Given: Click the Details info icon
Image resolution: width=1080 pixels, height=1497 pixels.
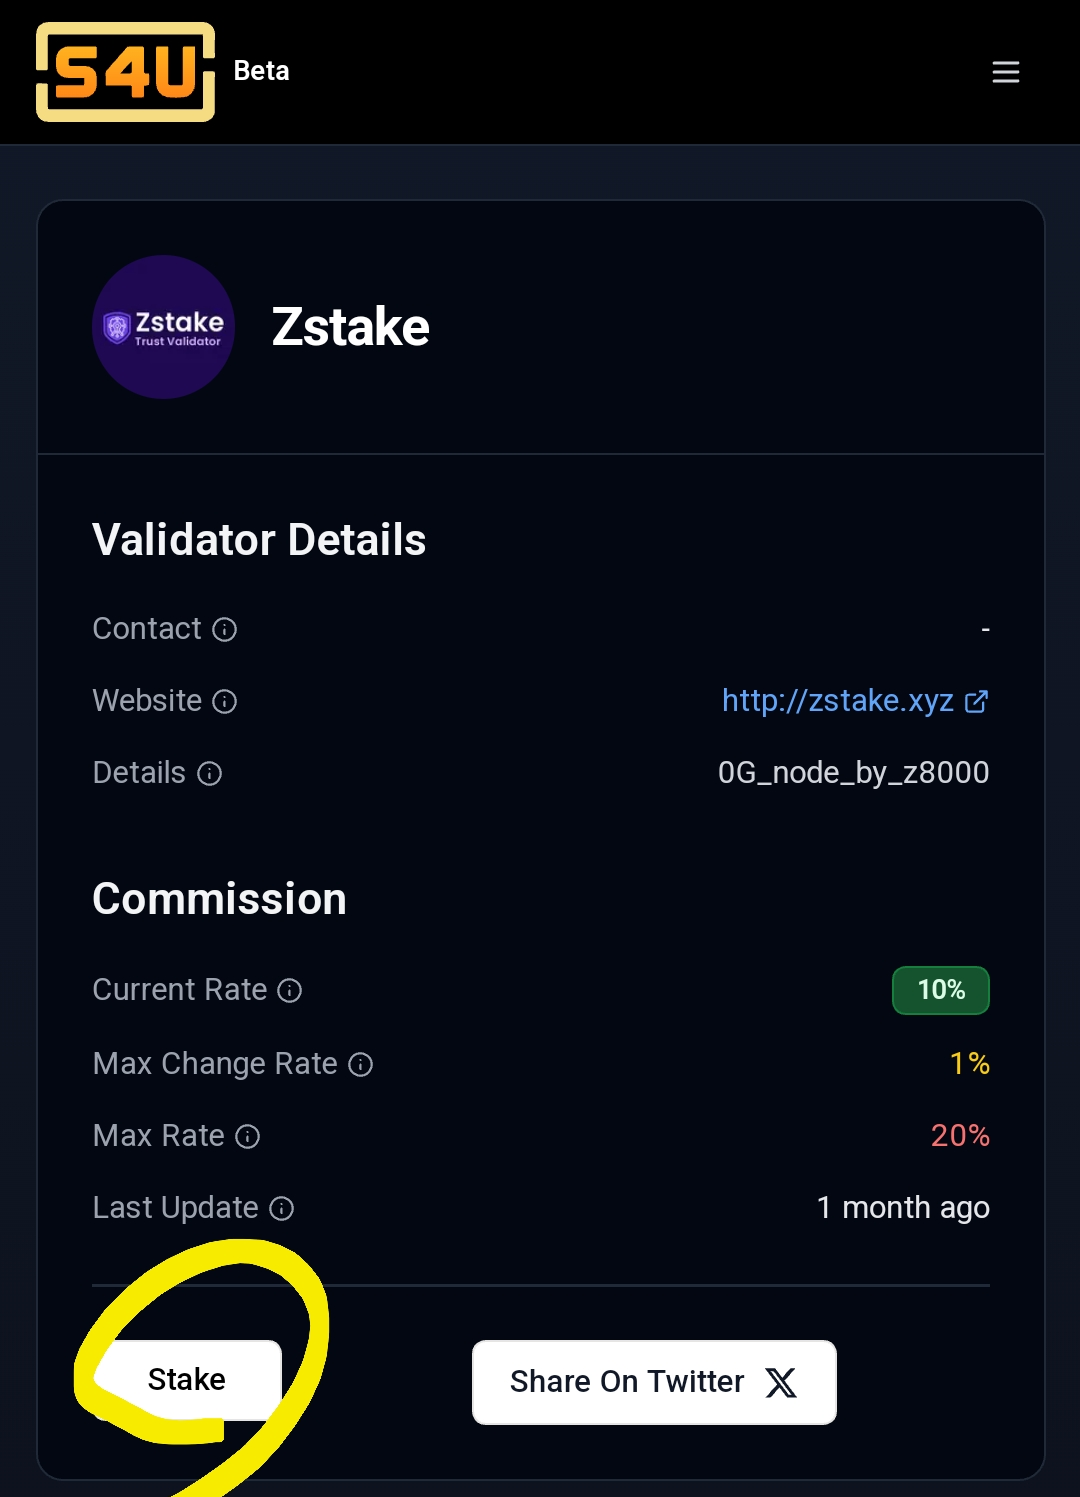Looking at the screenshot, I should click(209, 773).
